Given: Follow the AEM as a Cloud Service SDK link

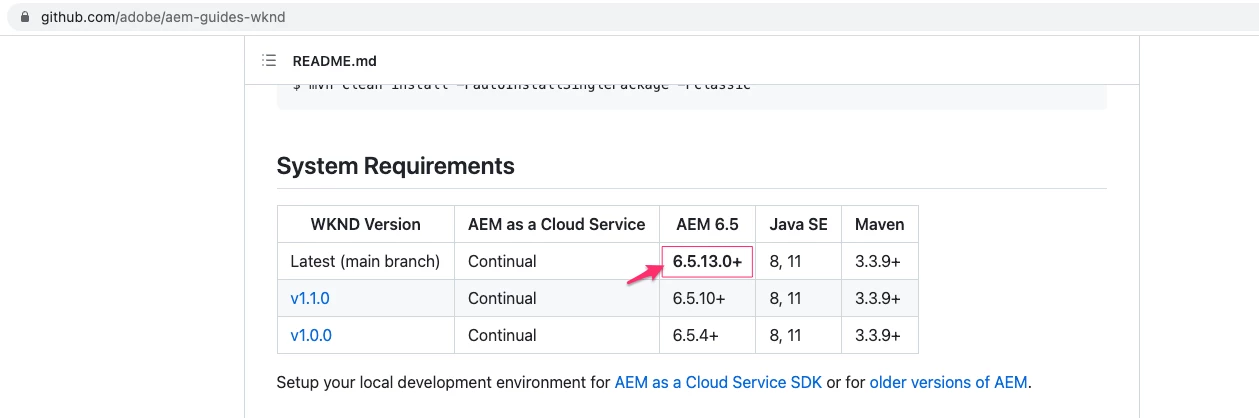Looking at the screenshot, I should 718,382.
